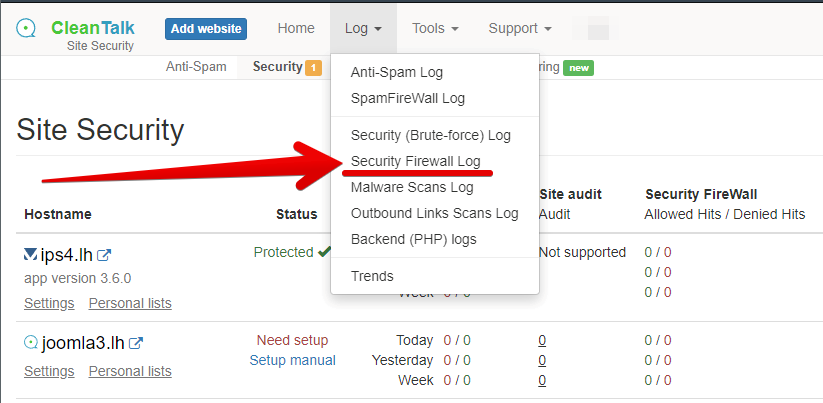
Task: Switch to the Anti-Spam tab
Action: [x=196, y=67]
